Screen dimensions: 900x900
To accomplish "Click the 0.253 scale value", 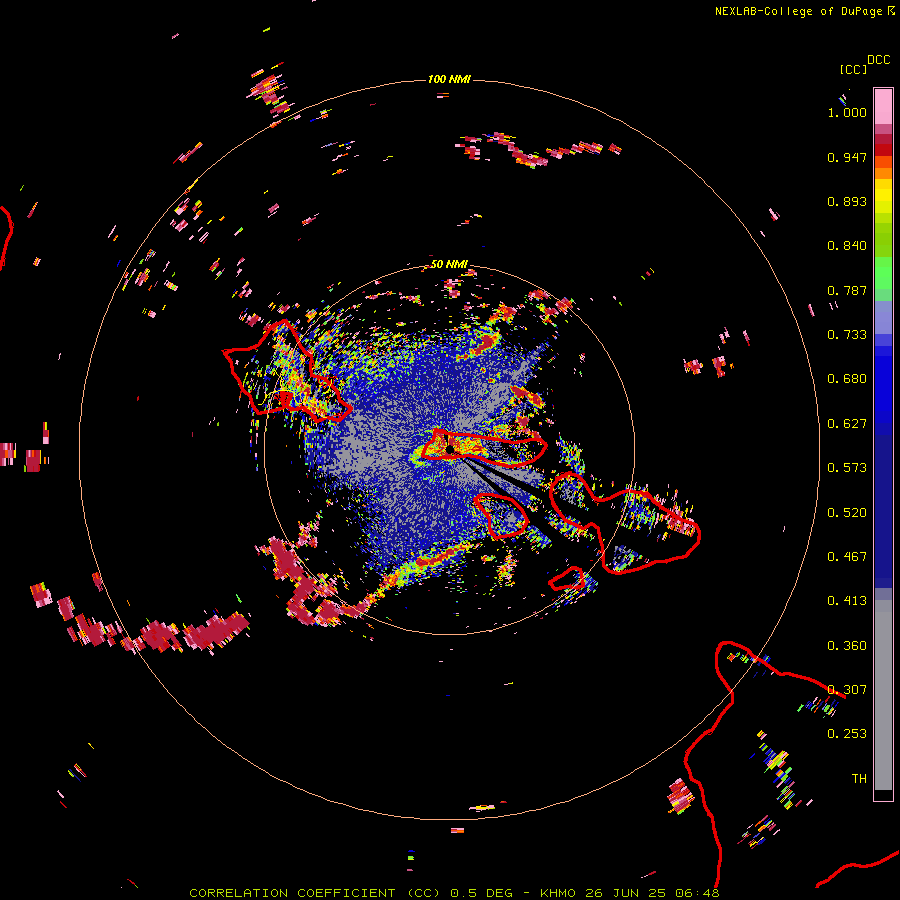I will click(847, 734).
